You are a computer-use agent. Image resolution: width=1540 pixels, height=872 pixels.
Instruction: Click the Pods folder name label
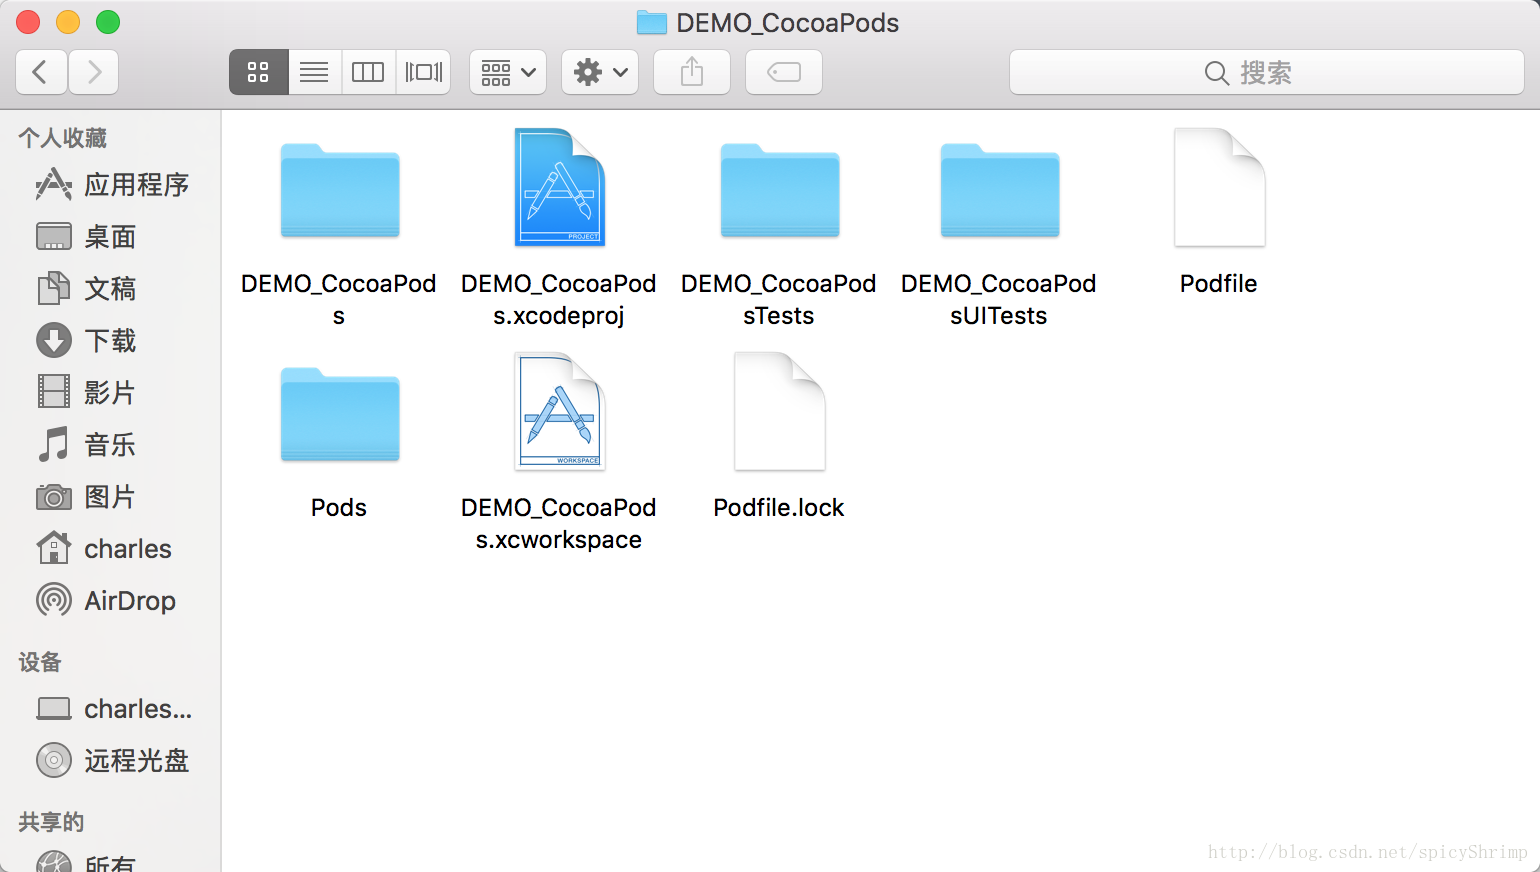click(339, 508)
